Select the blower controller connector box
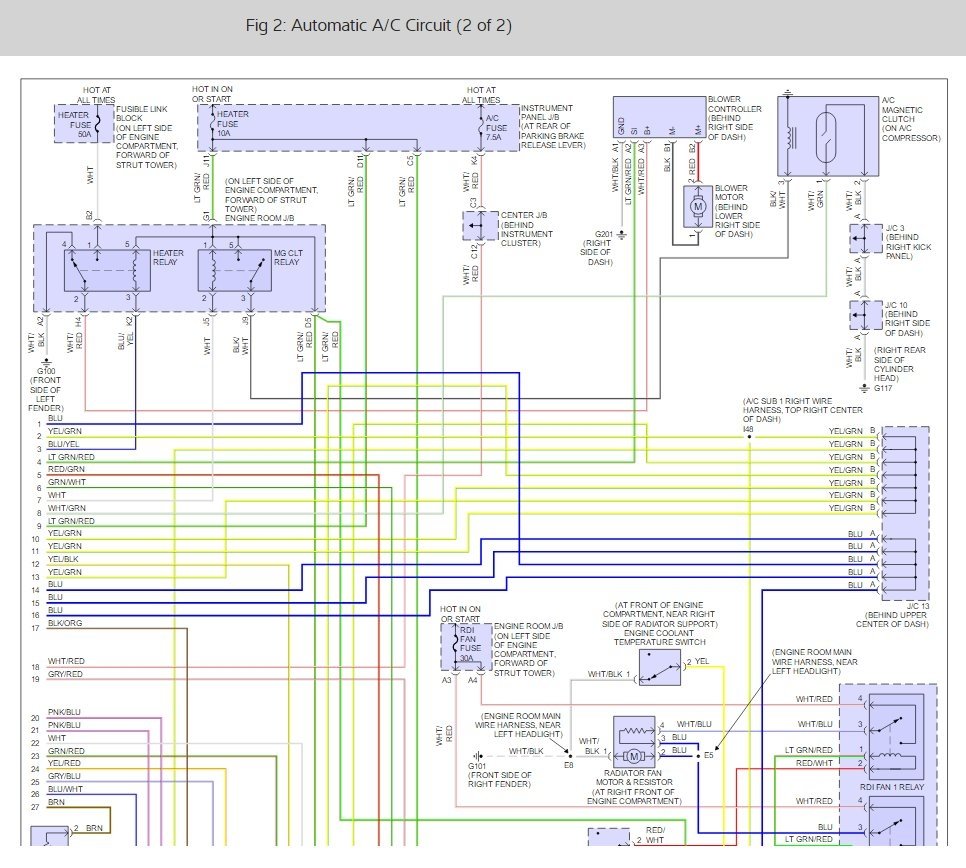Viewport: 966px width, 868px height. (659, 118)
